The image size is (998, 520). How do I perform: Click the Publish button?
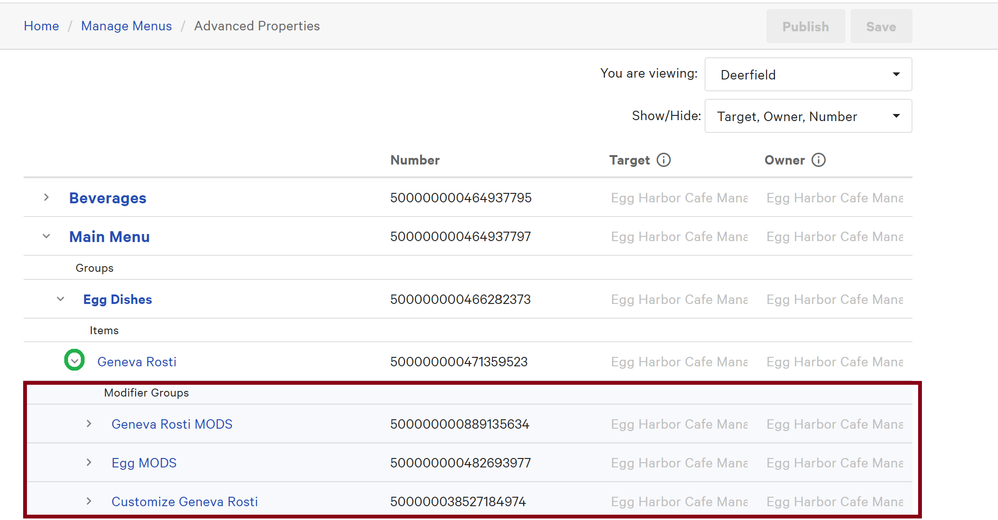coord(805,27)
